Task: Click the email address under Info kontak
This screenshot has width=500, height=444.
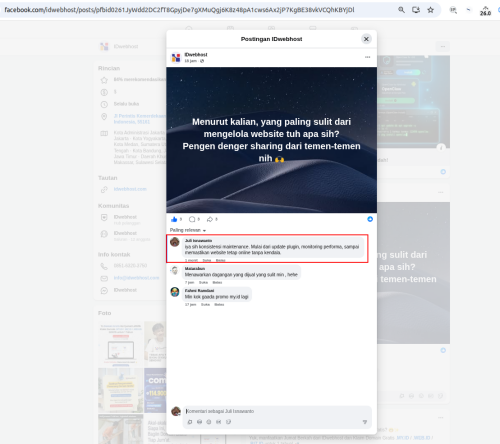Action: [136, 278]
